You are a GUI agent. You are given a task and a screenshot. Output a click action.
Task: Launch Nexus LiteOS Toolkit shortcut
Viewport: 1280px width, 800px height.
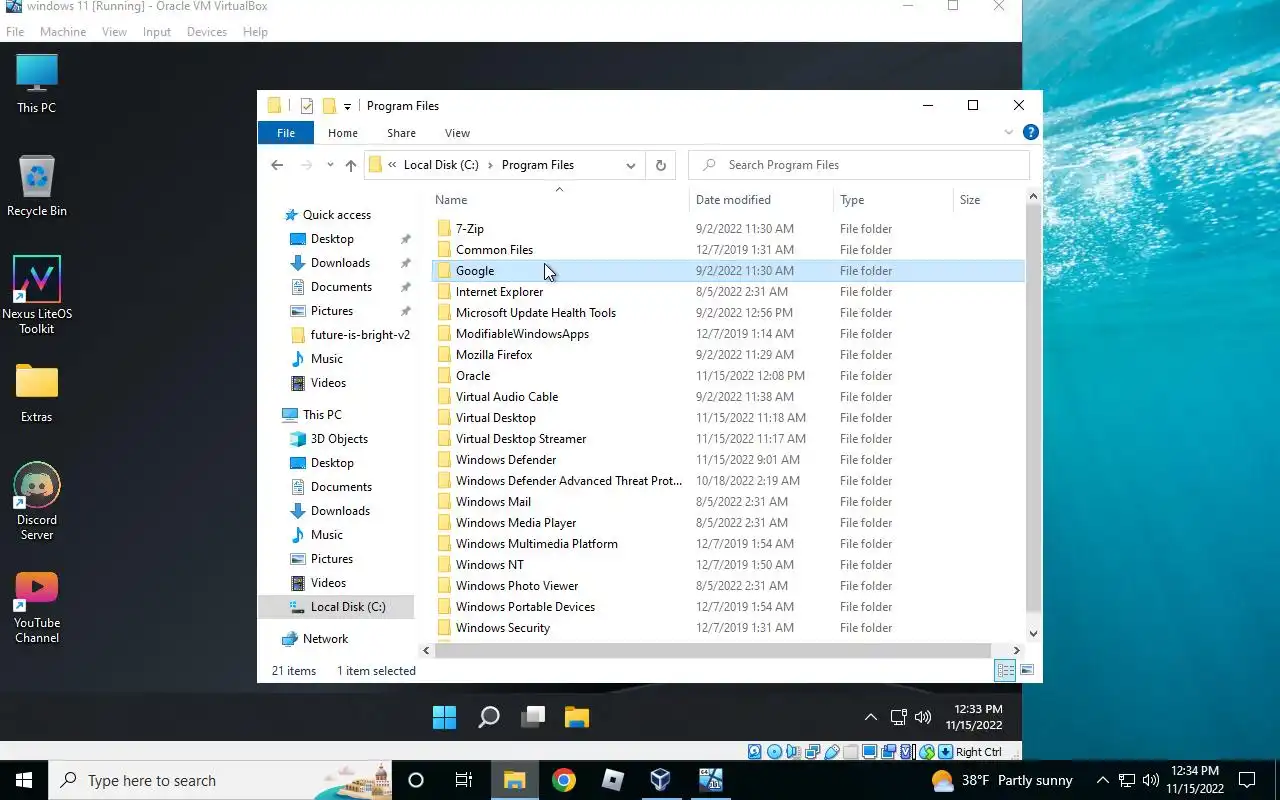pos(37,295)
